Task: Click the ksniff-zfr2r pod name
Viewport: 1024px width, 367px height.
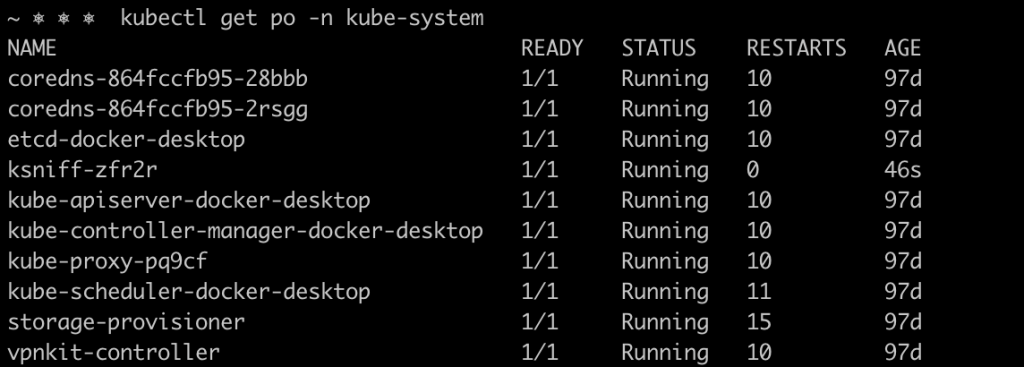Action: (82, 170)
